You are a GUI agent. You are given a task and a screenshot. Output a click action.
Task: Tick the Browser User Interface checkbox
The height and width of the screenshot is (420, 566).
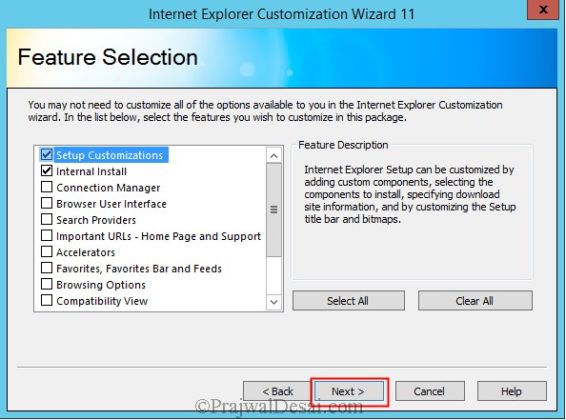click(x=47, y=203)
